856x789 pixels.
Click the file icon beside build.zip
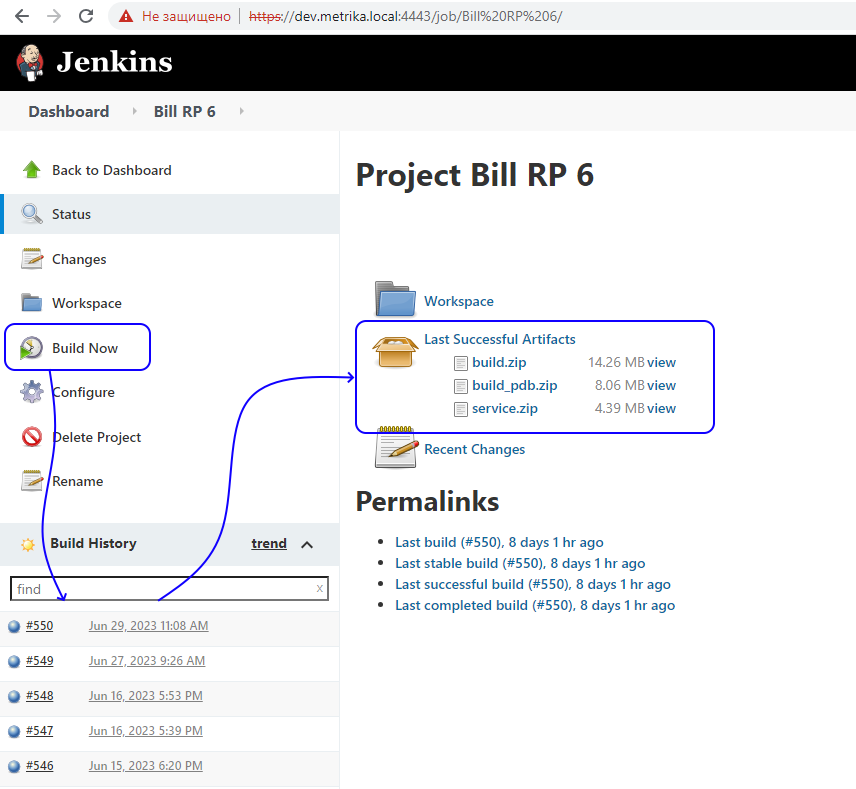[461, 363]
